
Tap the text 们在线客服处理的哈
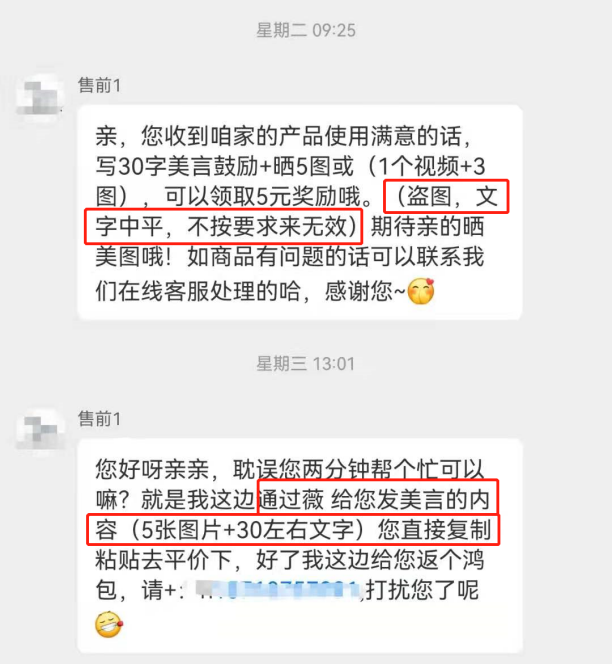[x=197, y=291]
